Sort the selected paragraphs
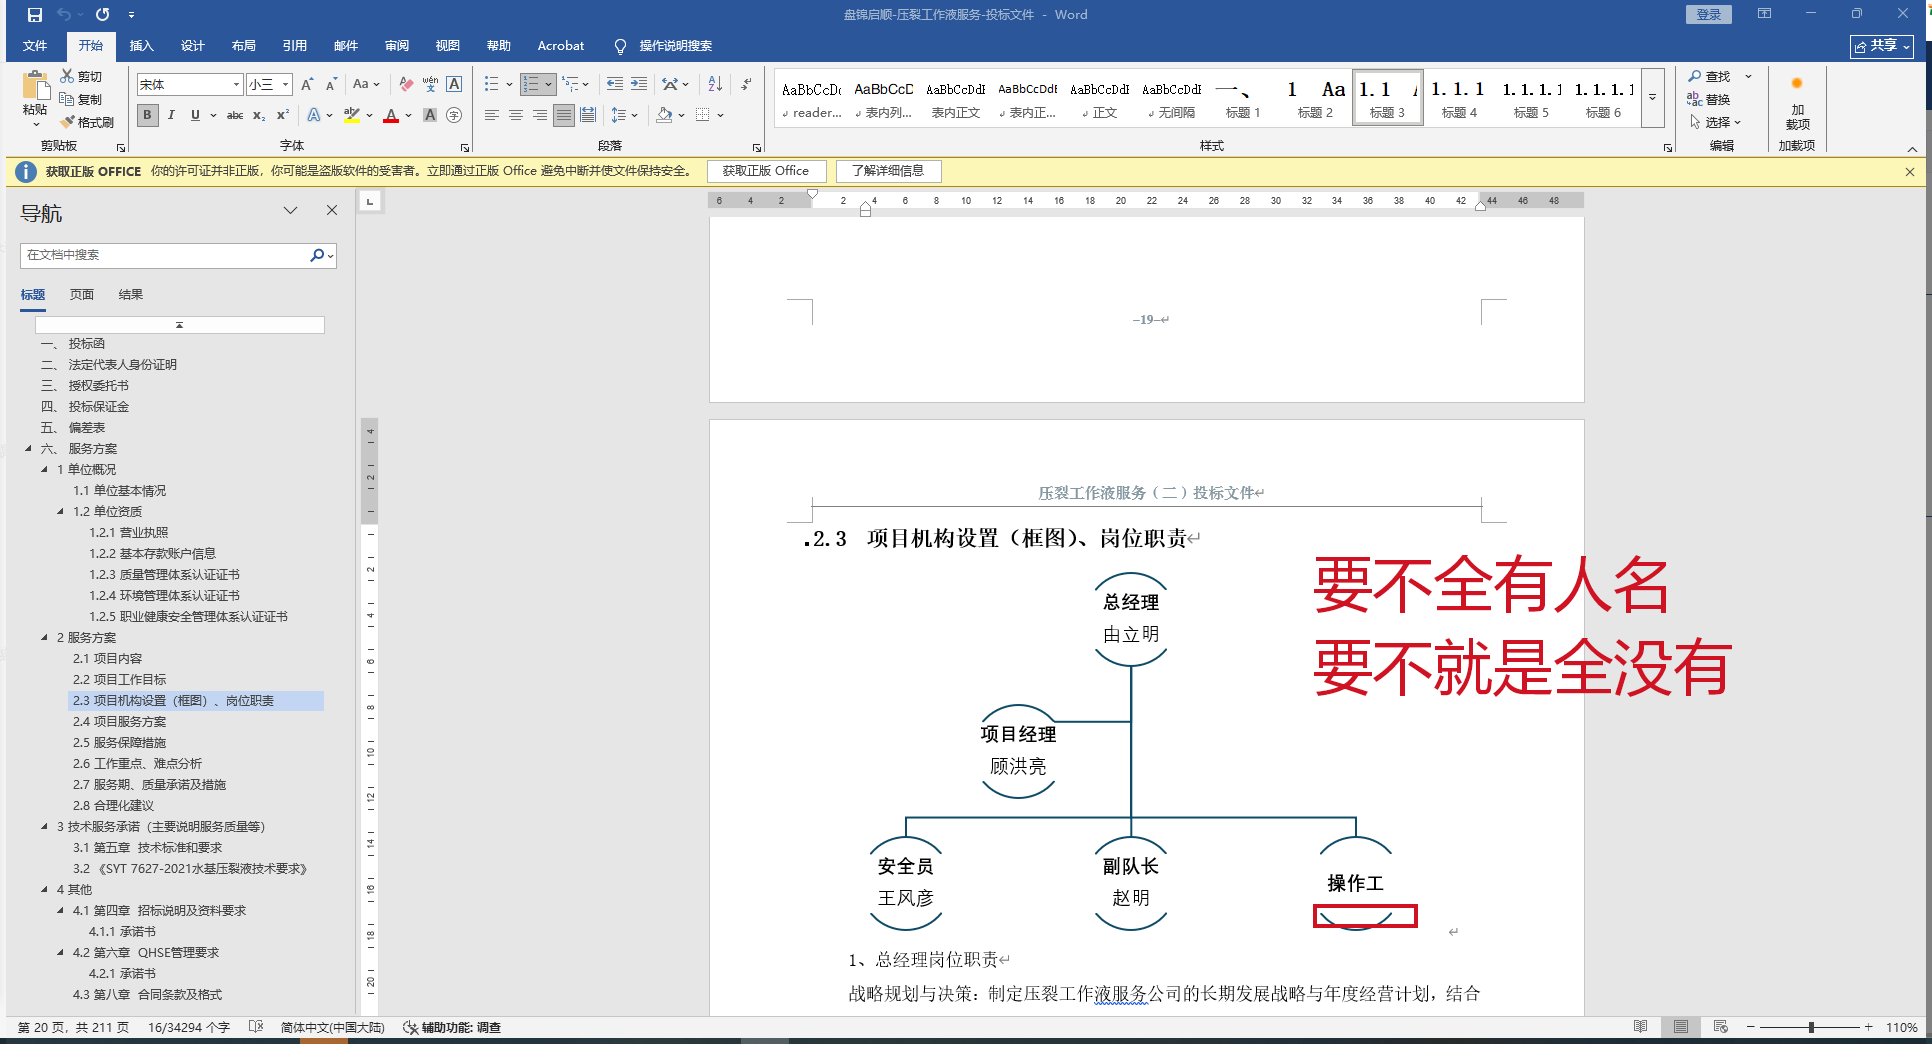The width and height of the screenshot is (1932, 1044). [x=715, y=84]
